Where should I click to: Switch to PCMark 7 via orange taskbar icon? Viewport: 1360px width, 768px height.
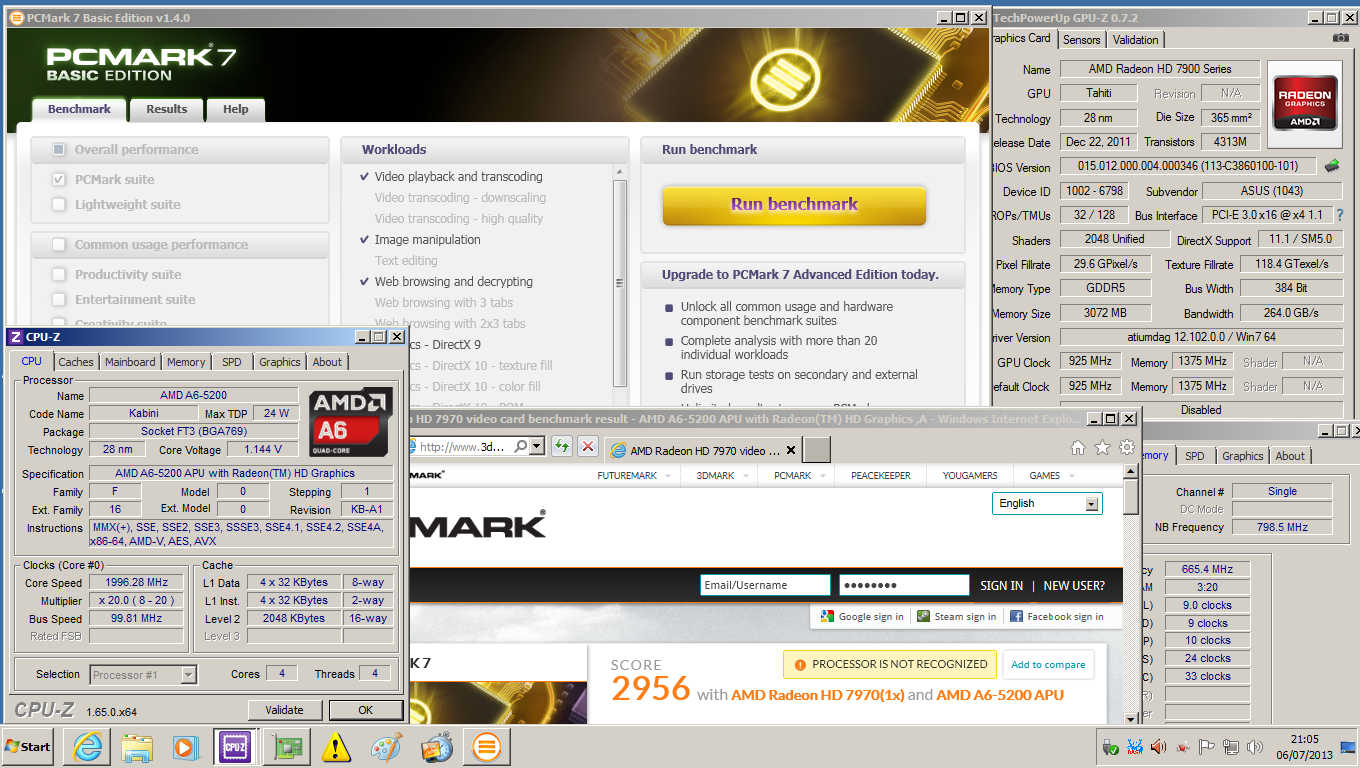pos(487,747)
